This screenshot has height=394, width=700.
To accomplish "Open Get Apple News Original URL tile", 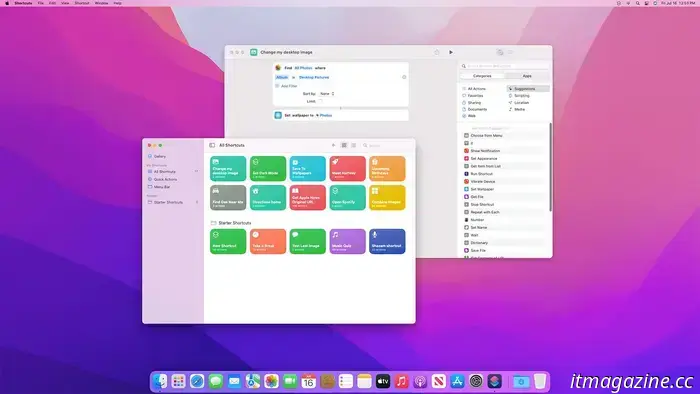I will click(x=308, y=198).
